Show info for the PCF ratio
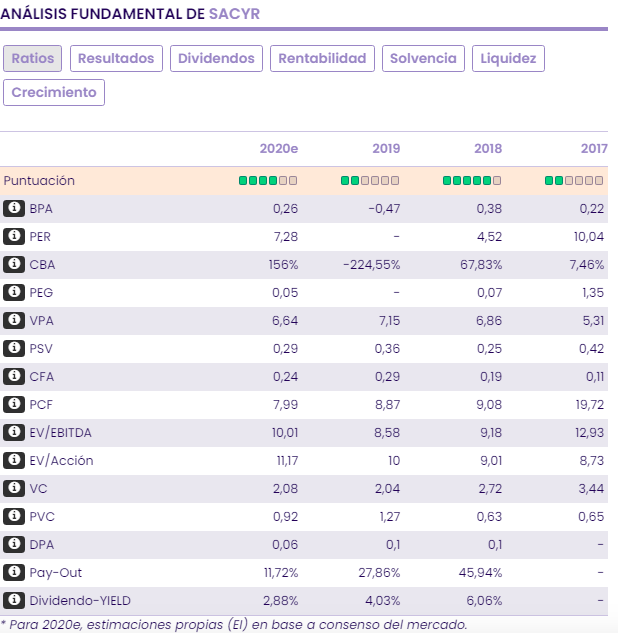The height and width of the screenshot is (633, 618). pyautogui.click(x=14, y=405)
